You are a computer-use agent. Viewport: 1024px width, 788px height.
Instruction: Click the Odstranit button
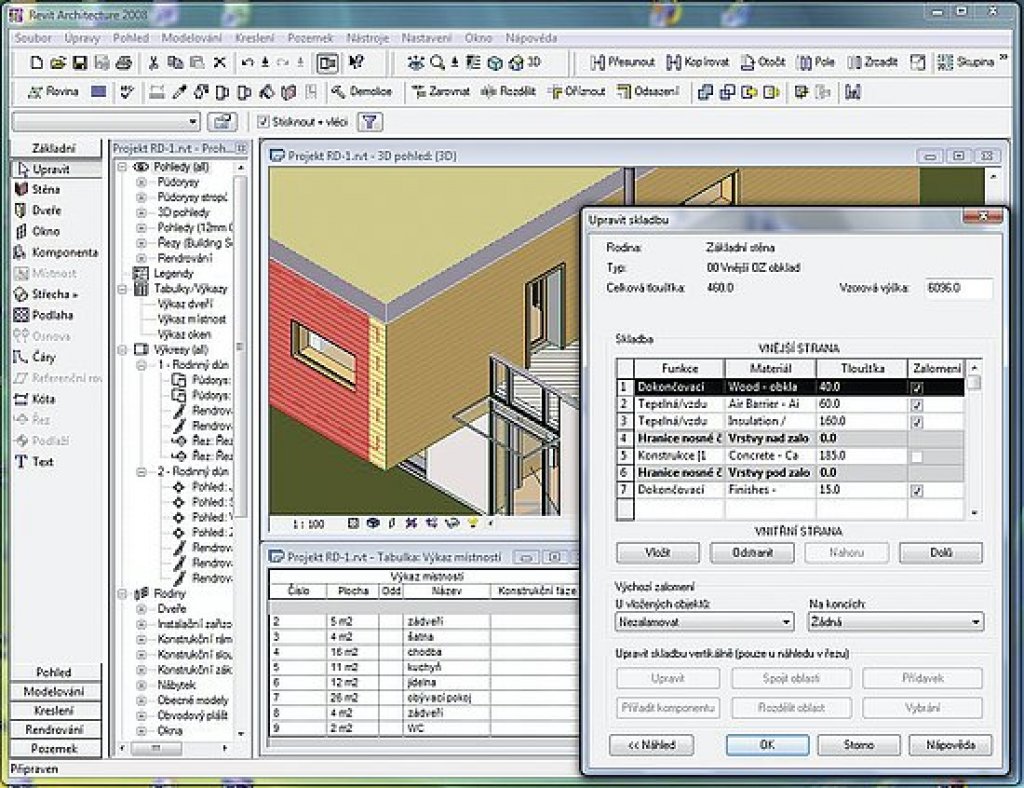[752, 552]
